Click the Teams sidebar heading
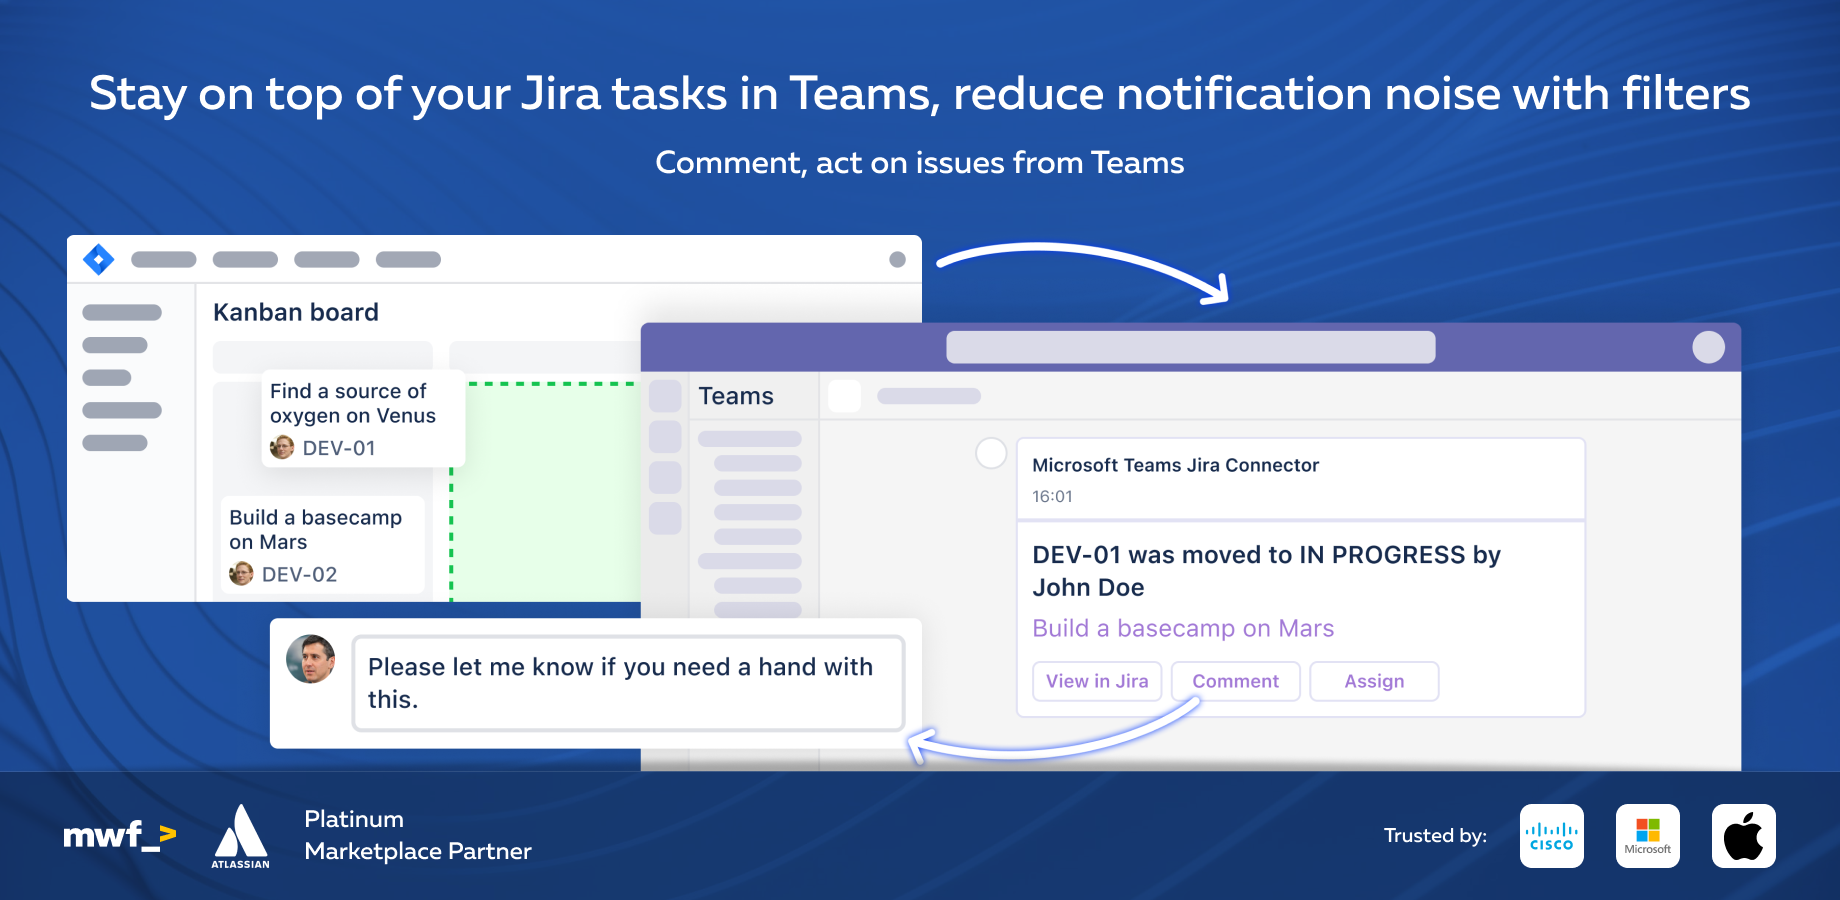This screenshot has width=1840, height=900. 736,396
